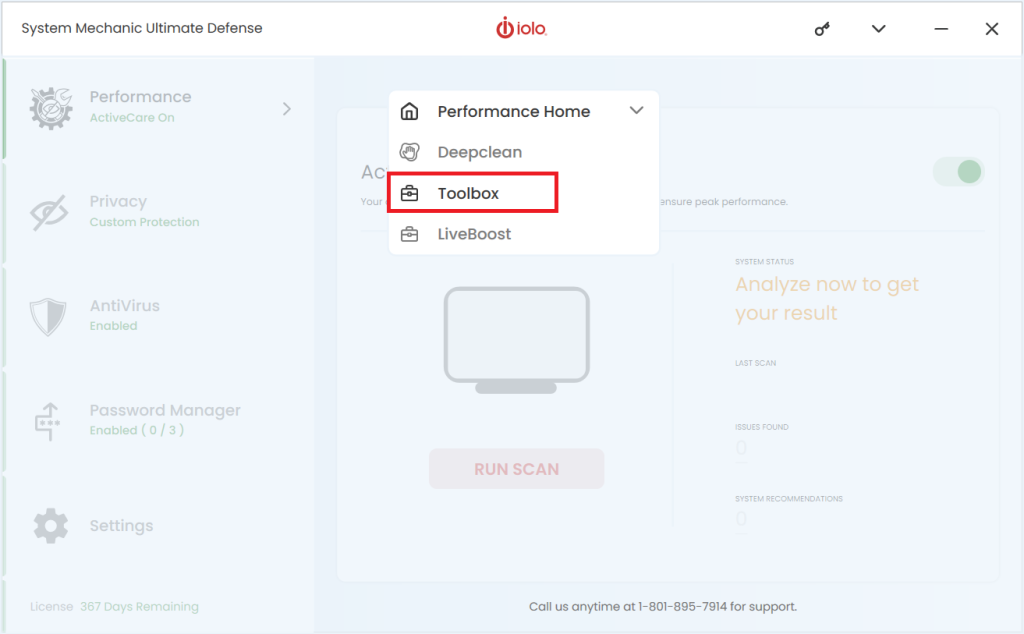Click the RUN SCAN button
Viewport: 1024px width, 634px height.
[516, 468]
